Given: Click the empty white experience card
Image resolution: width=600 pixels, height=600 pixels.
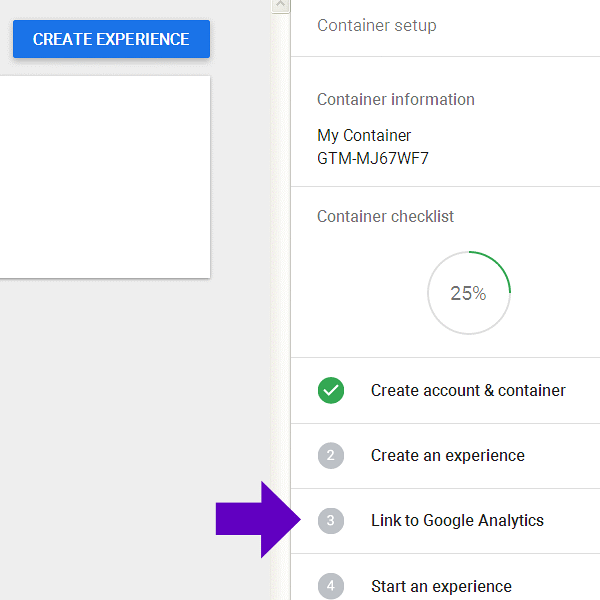Looking at the screenshot, I should click(x=104, y=177).
